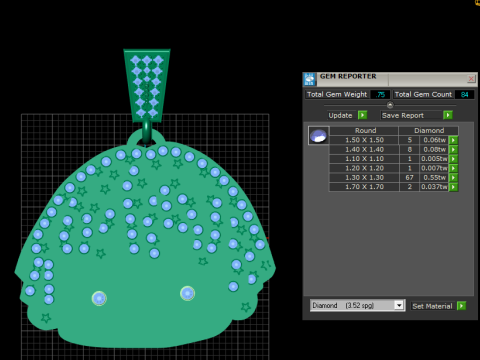Click the green arrow for the 1.50 X 1.50 row
The height and width of the screenshot is (360, 480).
[453, 140]
